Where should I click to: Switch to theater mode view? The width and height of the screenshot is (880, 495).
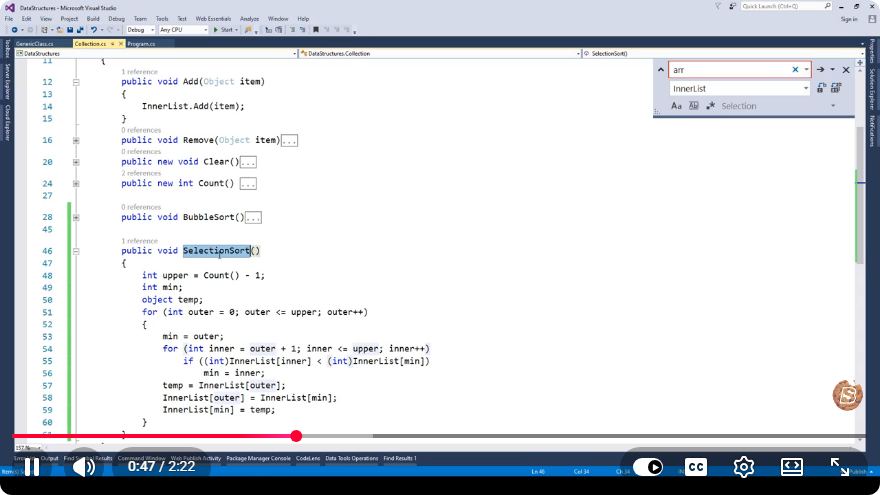coord(791,467)
